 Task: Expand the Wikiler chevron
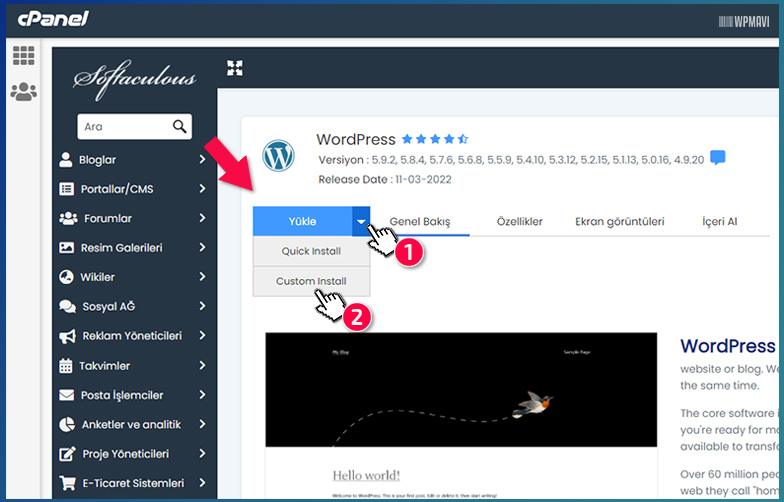point(202,276)
